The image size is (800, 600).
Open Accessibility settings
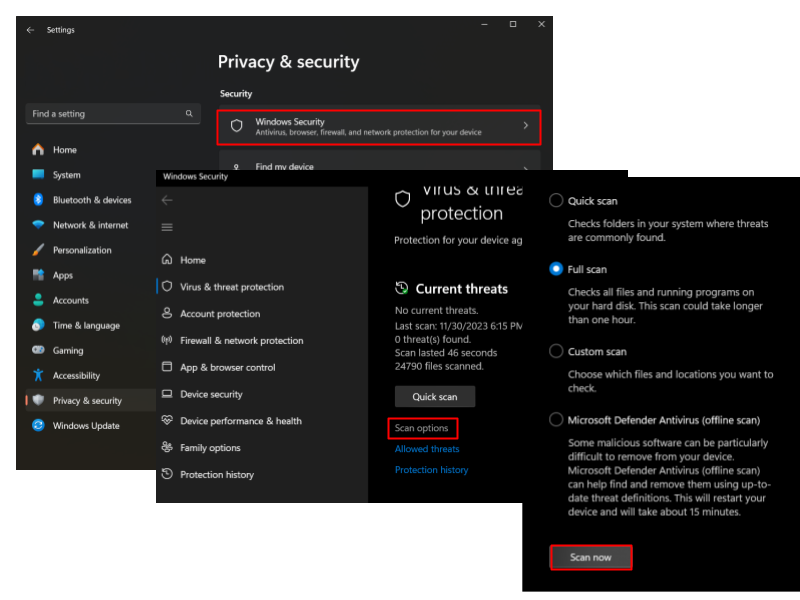[x=76, y=376]
